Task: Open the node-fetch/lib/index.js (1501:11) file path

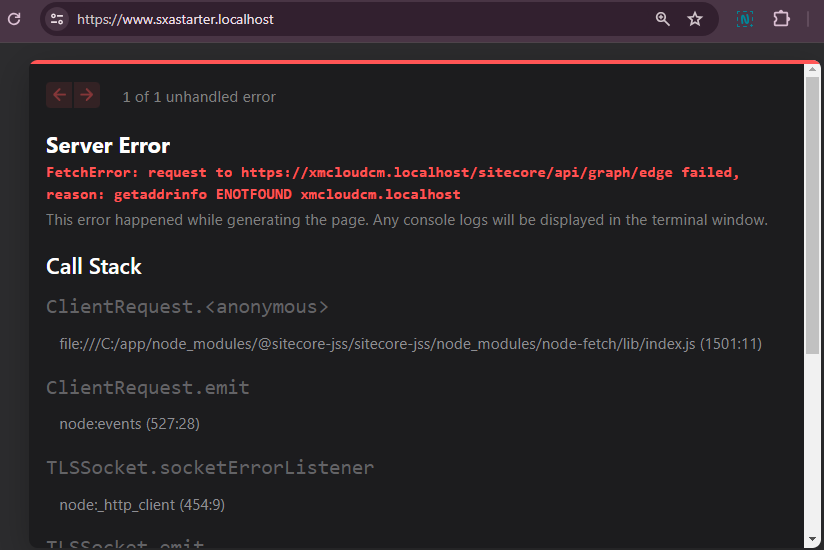Action: coord(410,344)
